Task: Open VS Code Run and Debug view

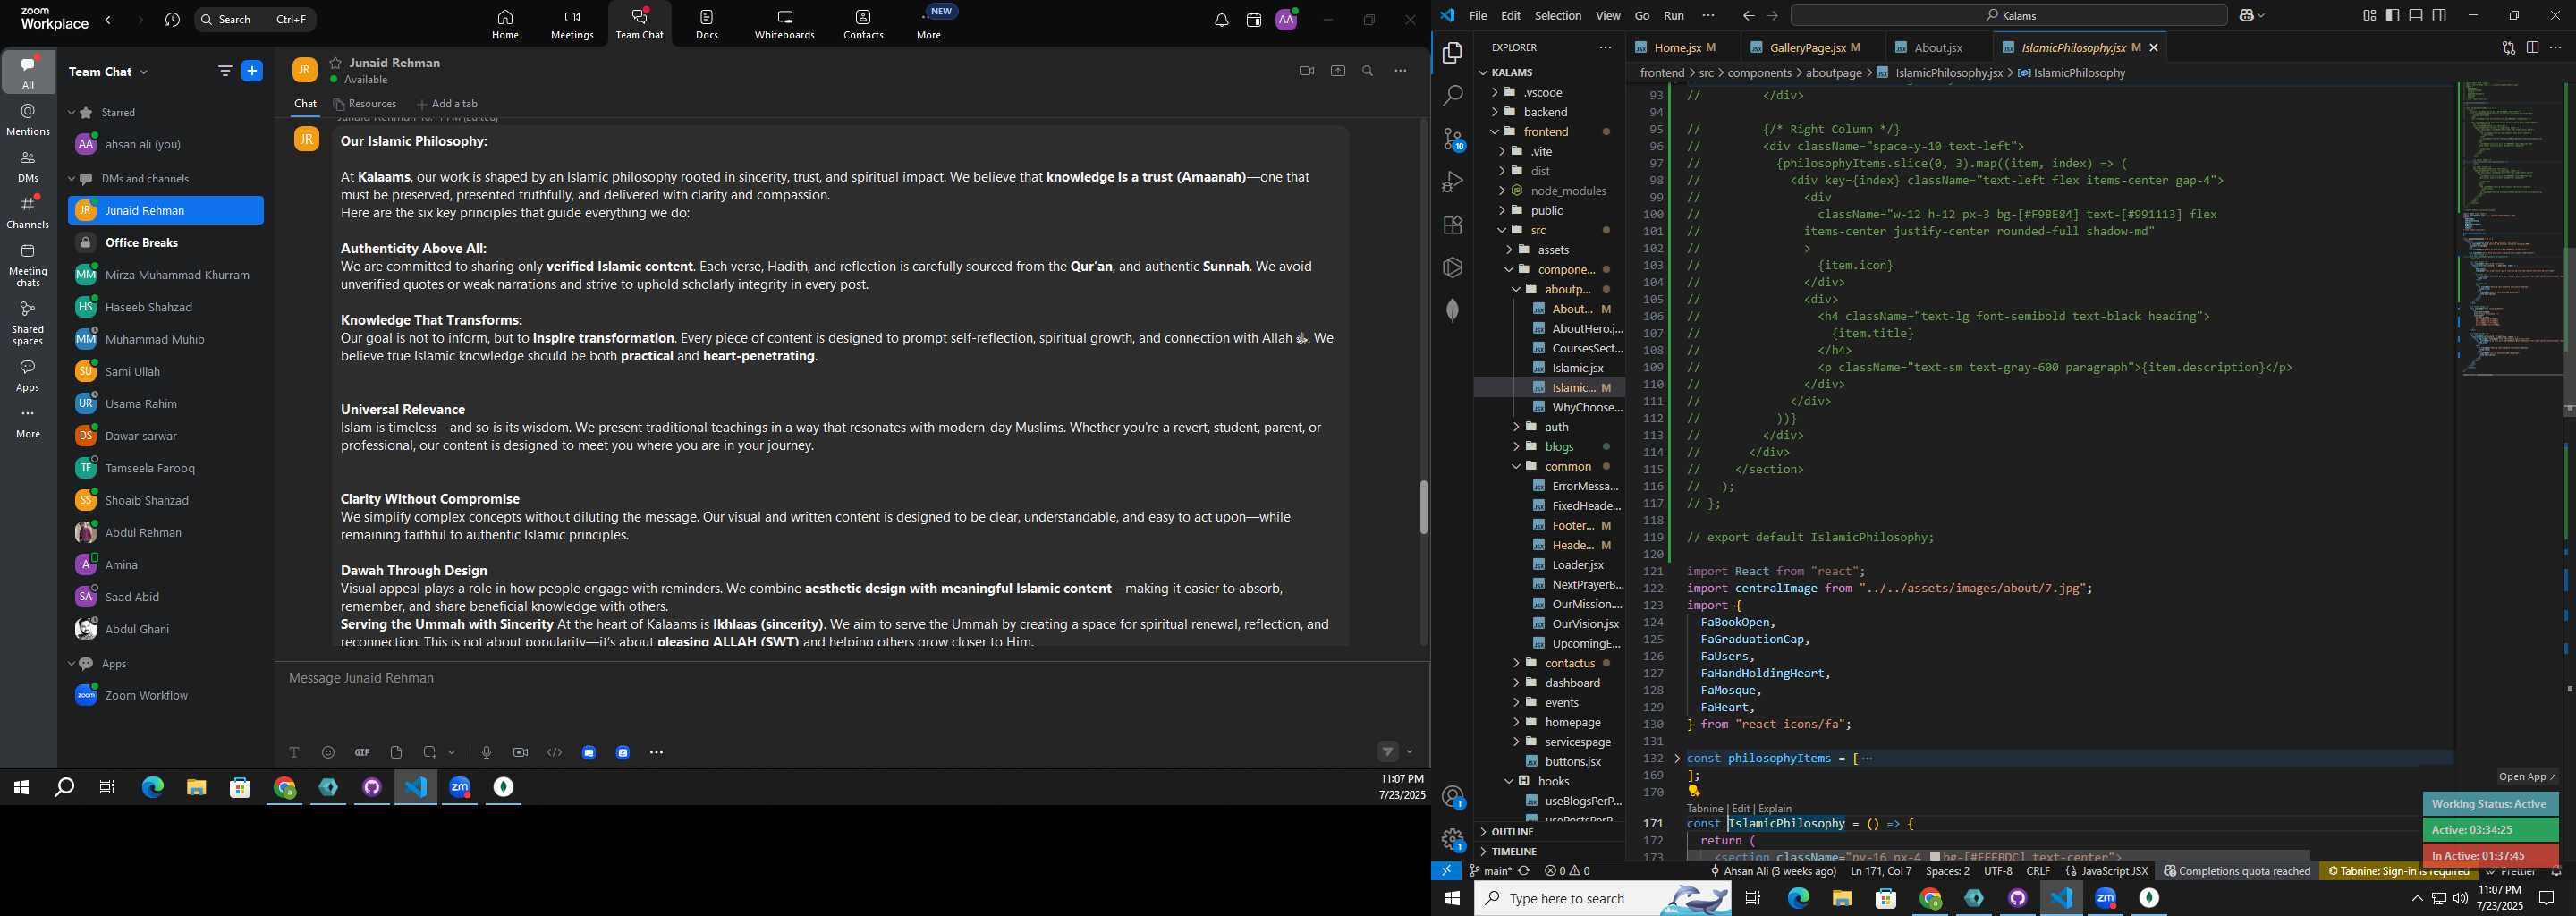Action: click(1452, 182)
